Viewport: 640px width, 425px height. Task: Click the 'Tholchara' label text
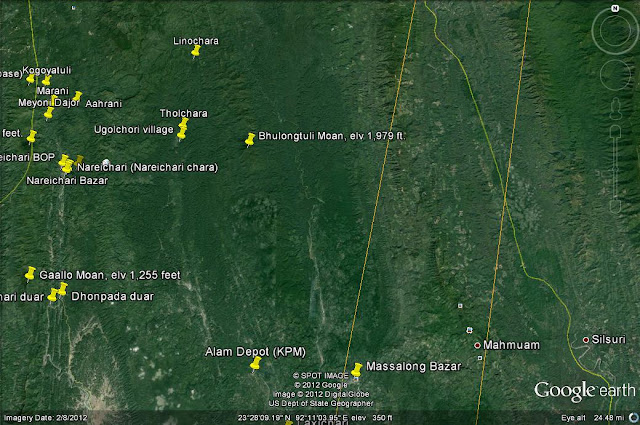click(184, 113)
